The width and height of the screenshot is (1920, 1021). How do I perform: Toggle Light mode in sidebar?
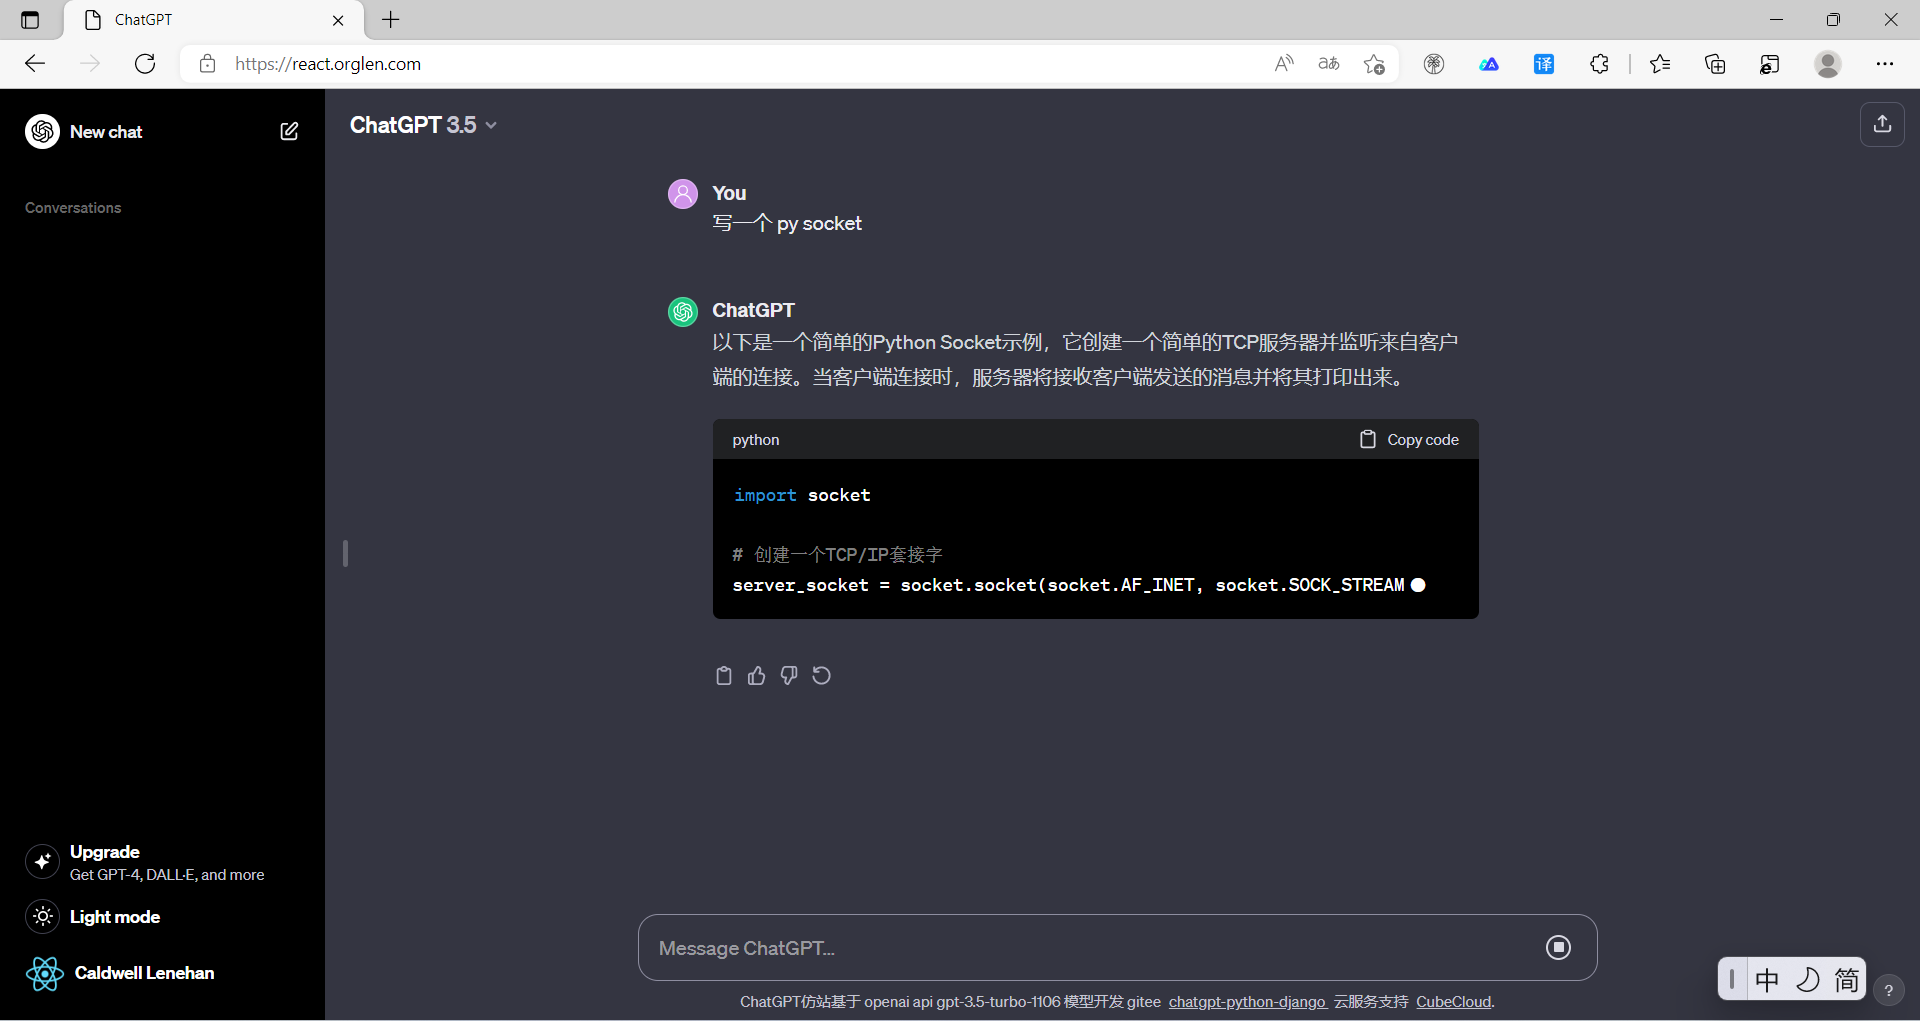pos(92,917)
